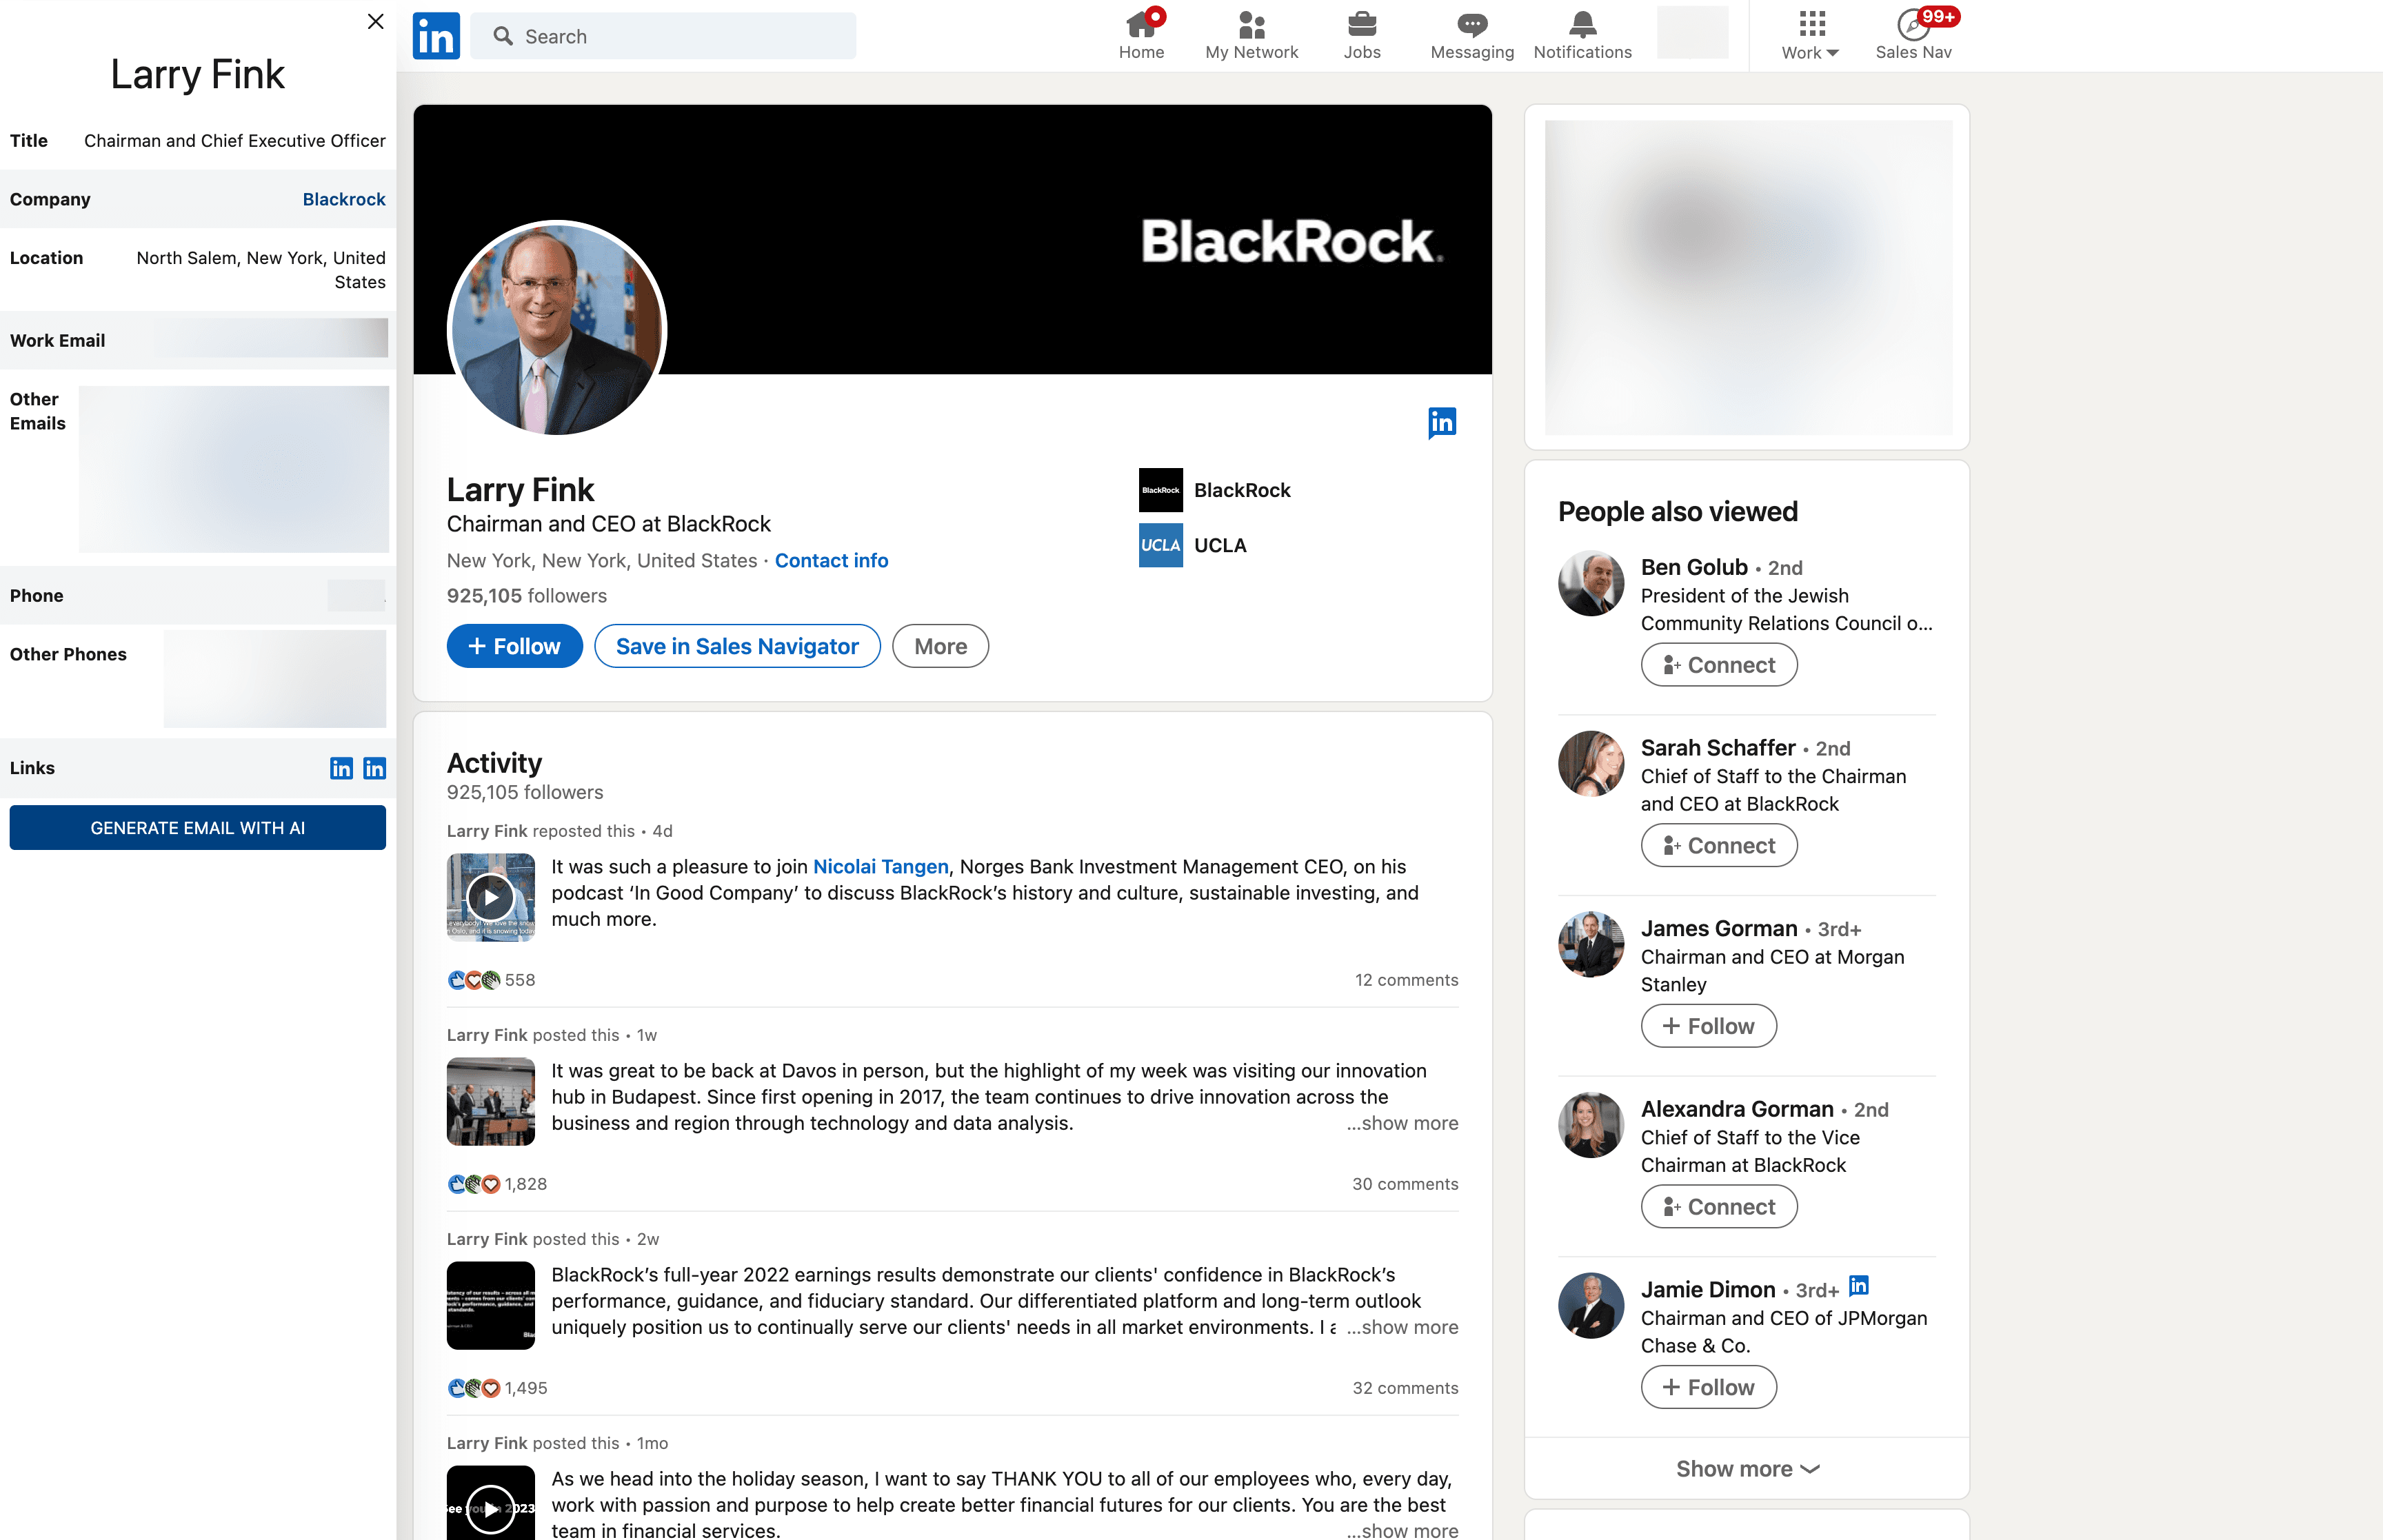Image resolution: width=2383 pixels, height=1540 pixels.
Task: Expand the Work apps dropdown
Action: coord(1810,36)
